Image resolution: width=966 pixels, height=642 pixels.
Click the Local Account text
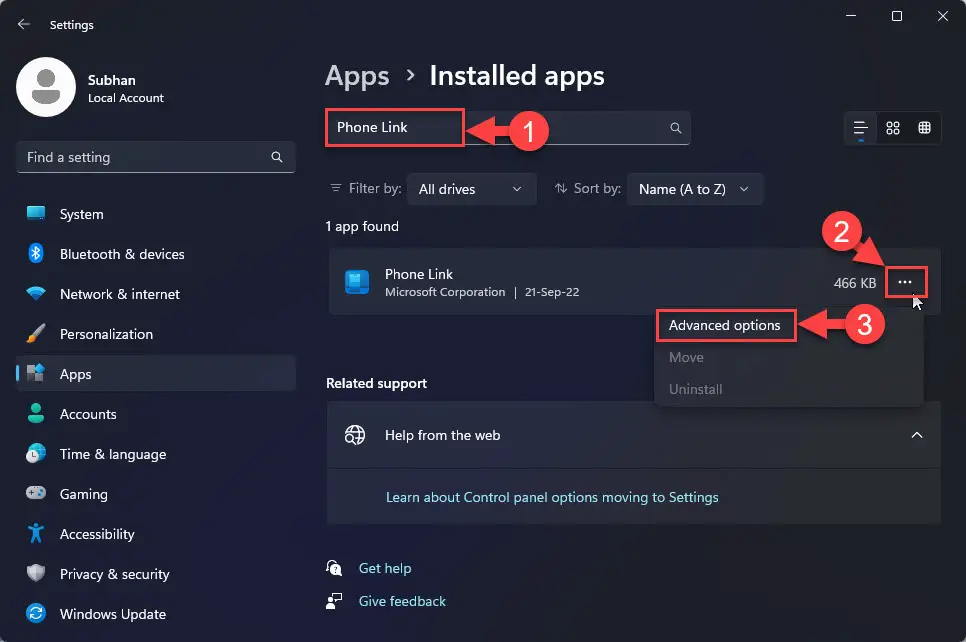[x=126, y=98]
